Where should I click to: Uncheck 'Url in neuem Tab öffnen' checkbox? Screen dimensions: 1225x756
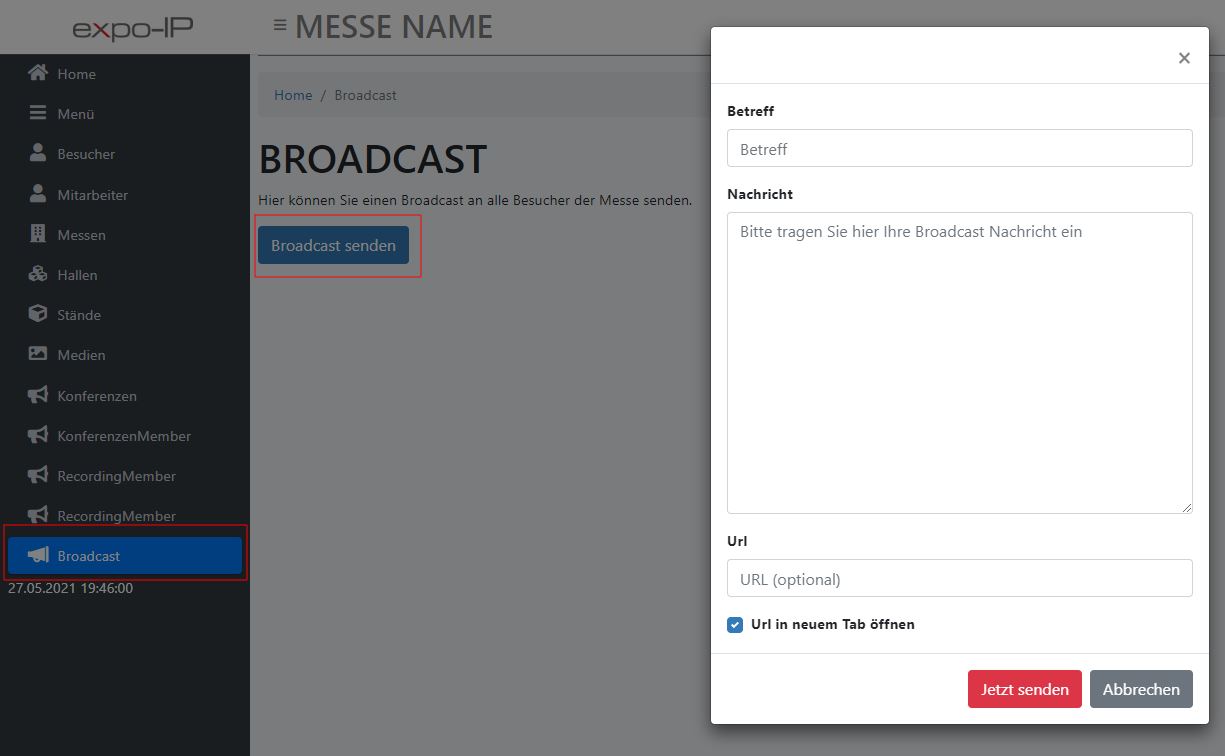(x=735, y=625)
